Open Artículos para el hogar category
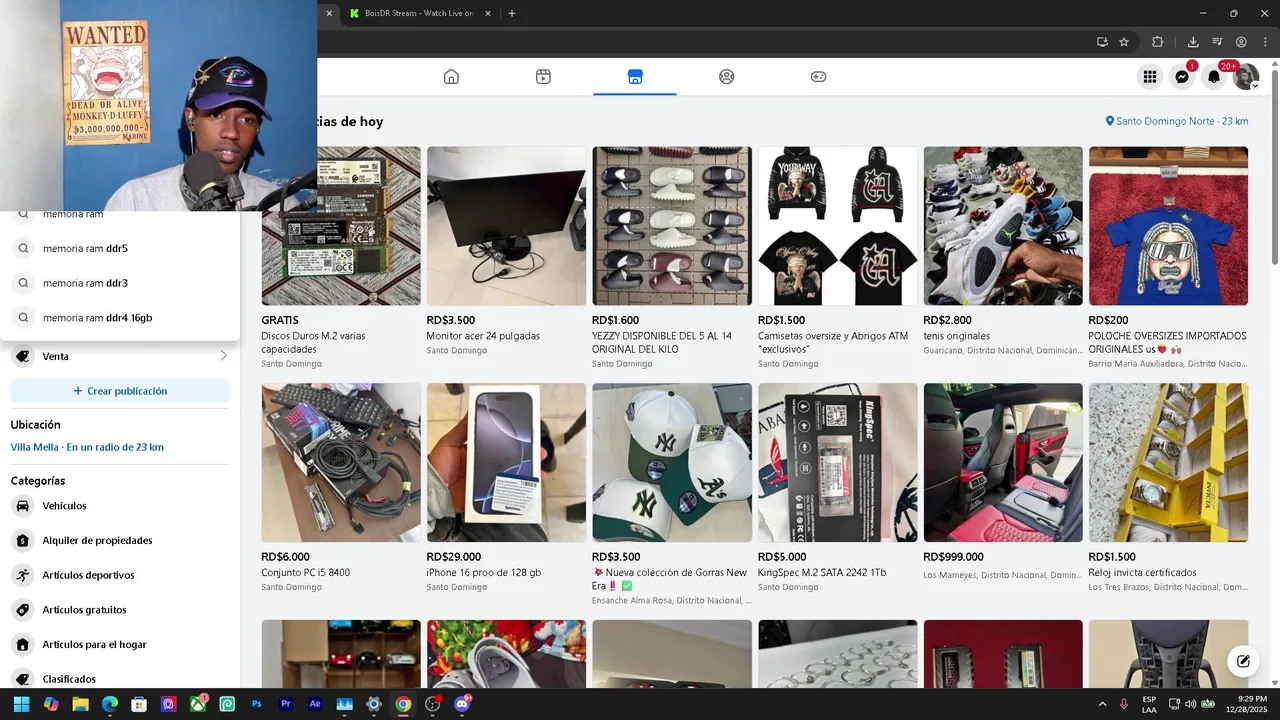 (x=120, y=644)
